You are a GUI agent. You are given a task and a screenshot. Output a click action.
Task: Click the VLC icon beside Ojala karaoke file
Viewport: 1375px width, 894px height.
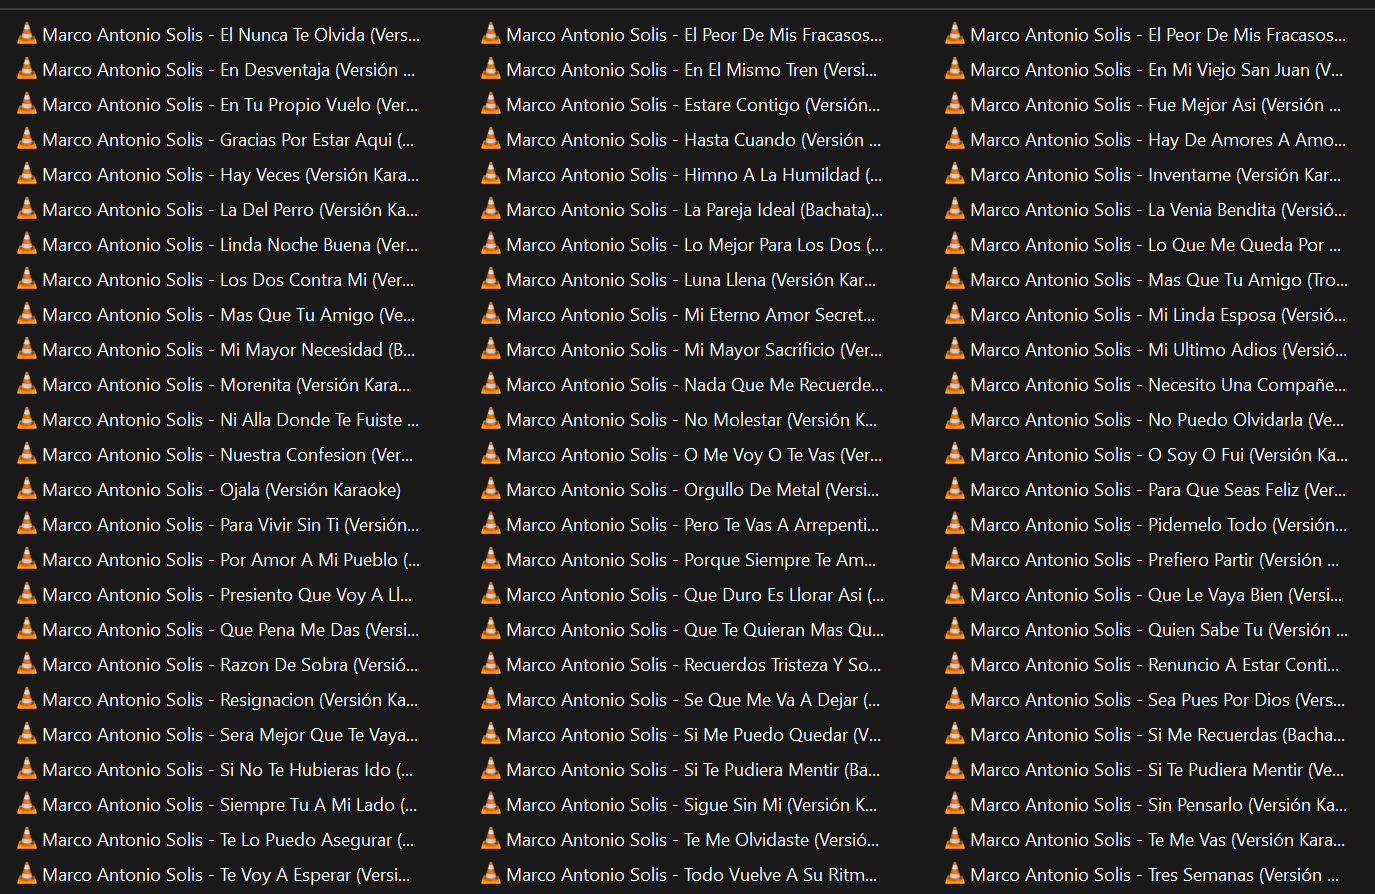click(27, 489)
